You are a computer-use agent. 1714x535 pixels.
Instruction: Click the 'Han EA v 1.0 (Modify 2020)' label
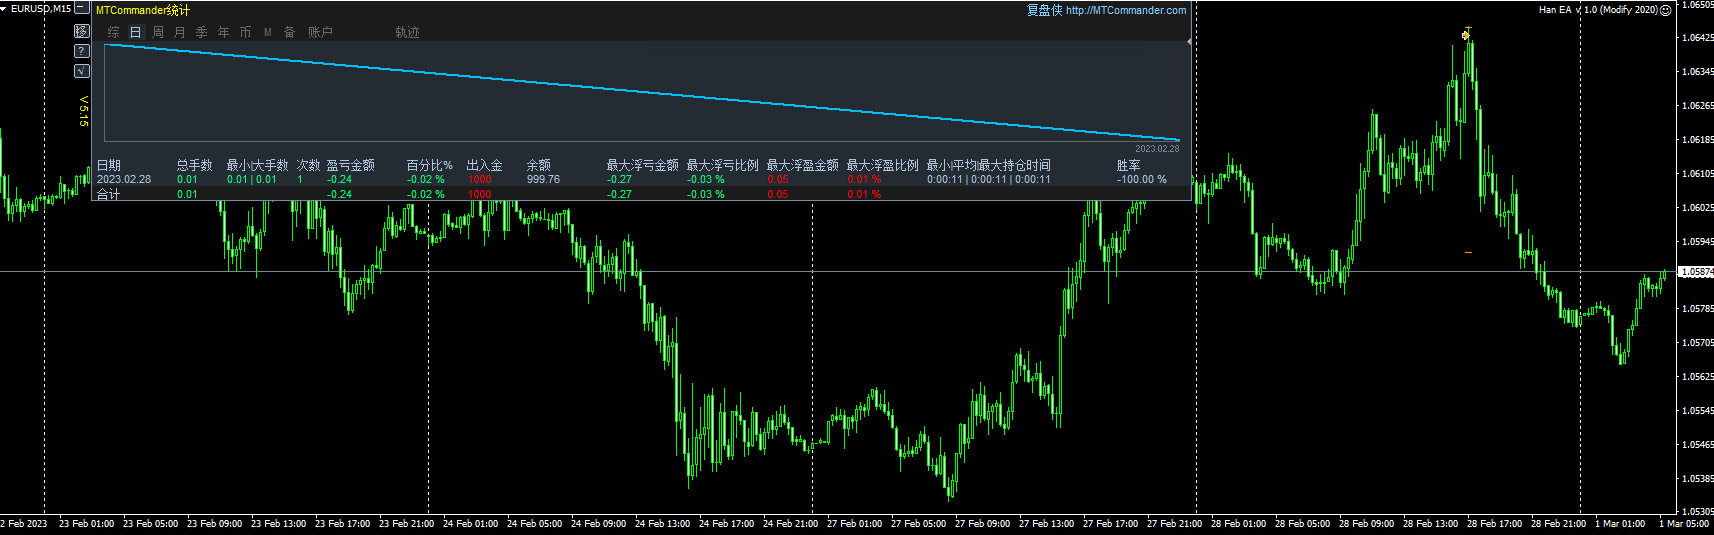pyautogui.click(x=1598, y=10)
